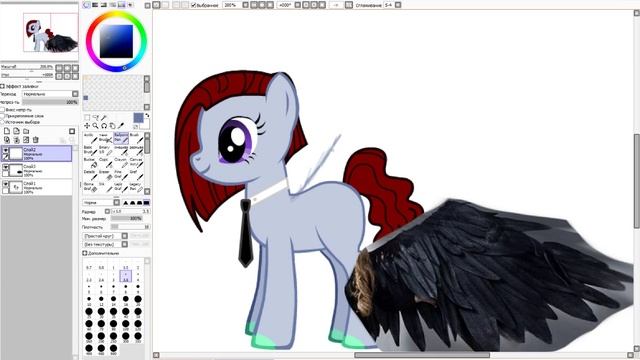Image resolution: width=640 pixels, height=360 pixels.
Task: Choose the sharpest brush edge shape
Action: pyautogui.click(x=126, y=202)
